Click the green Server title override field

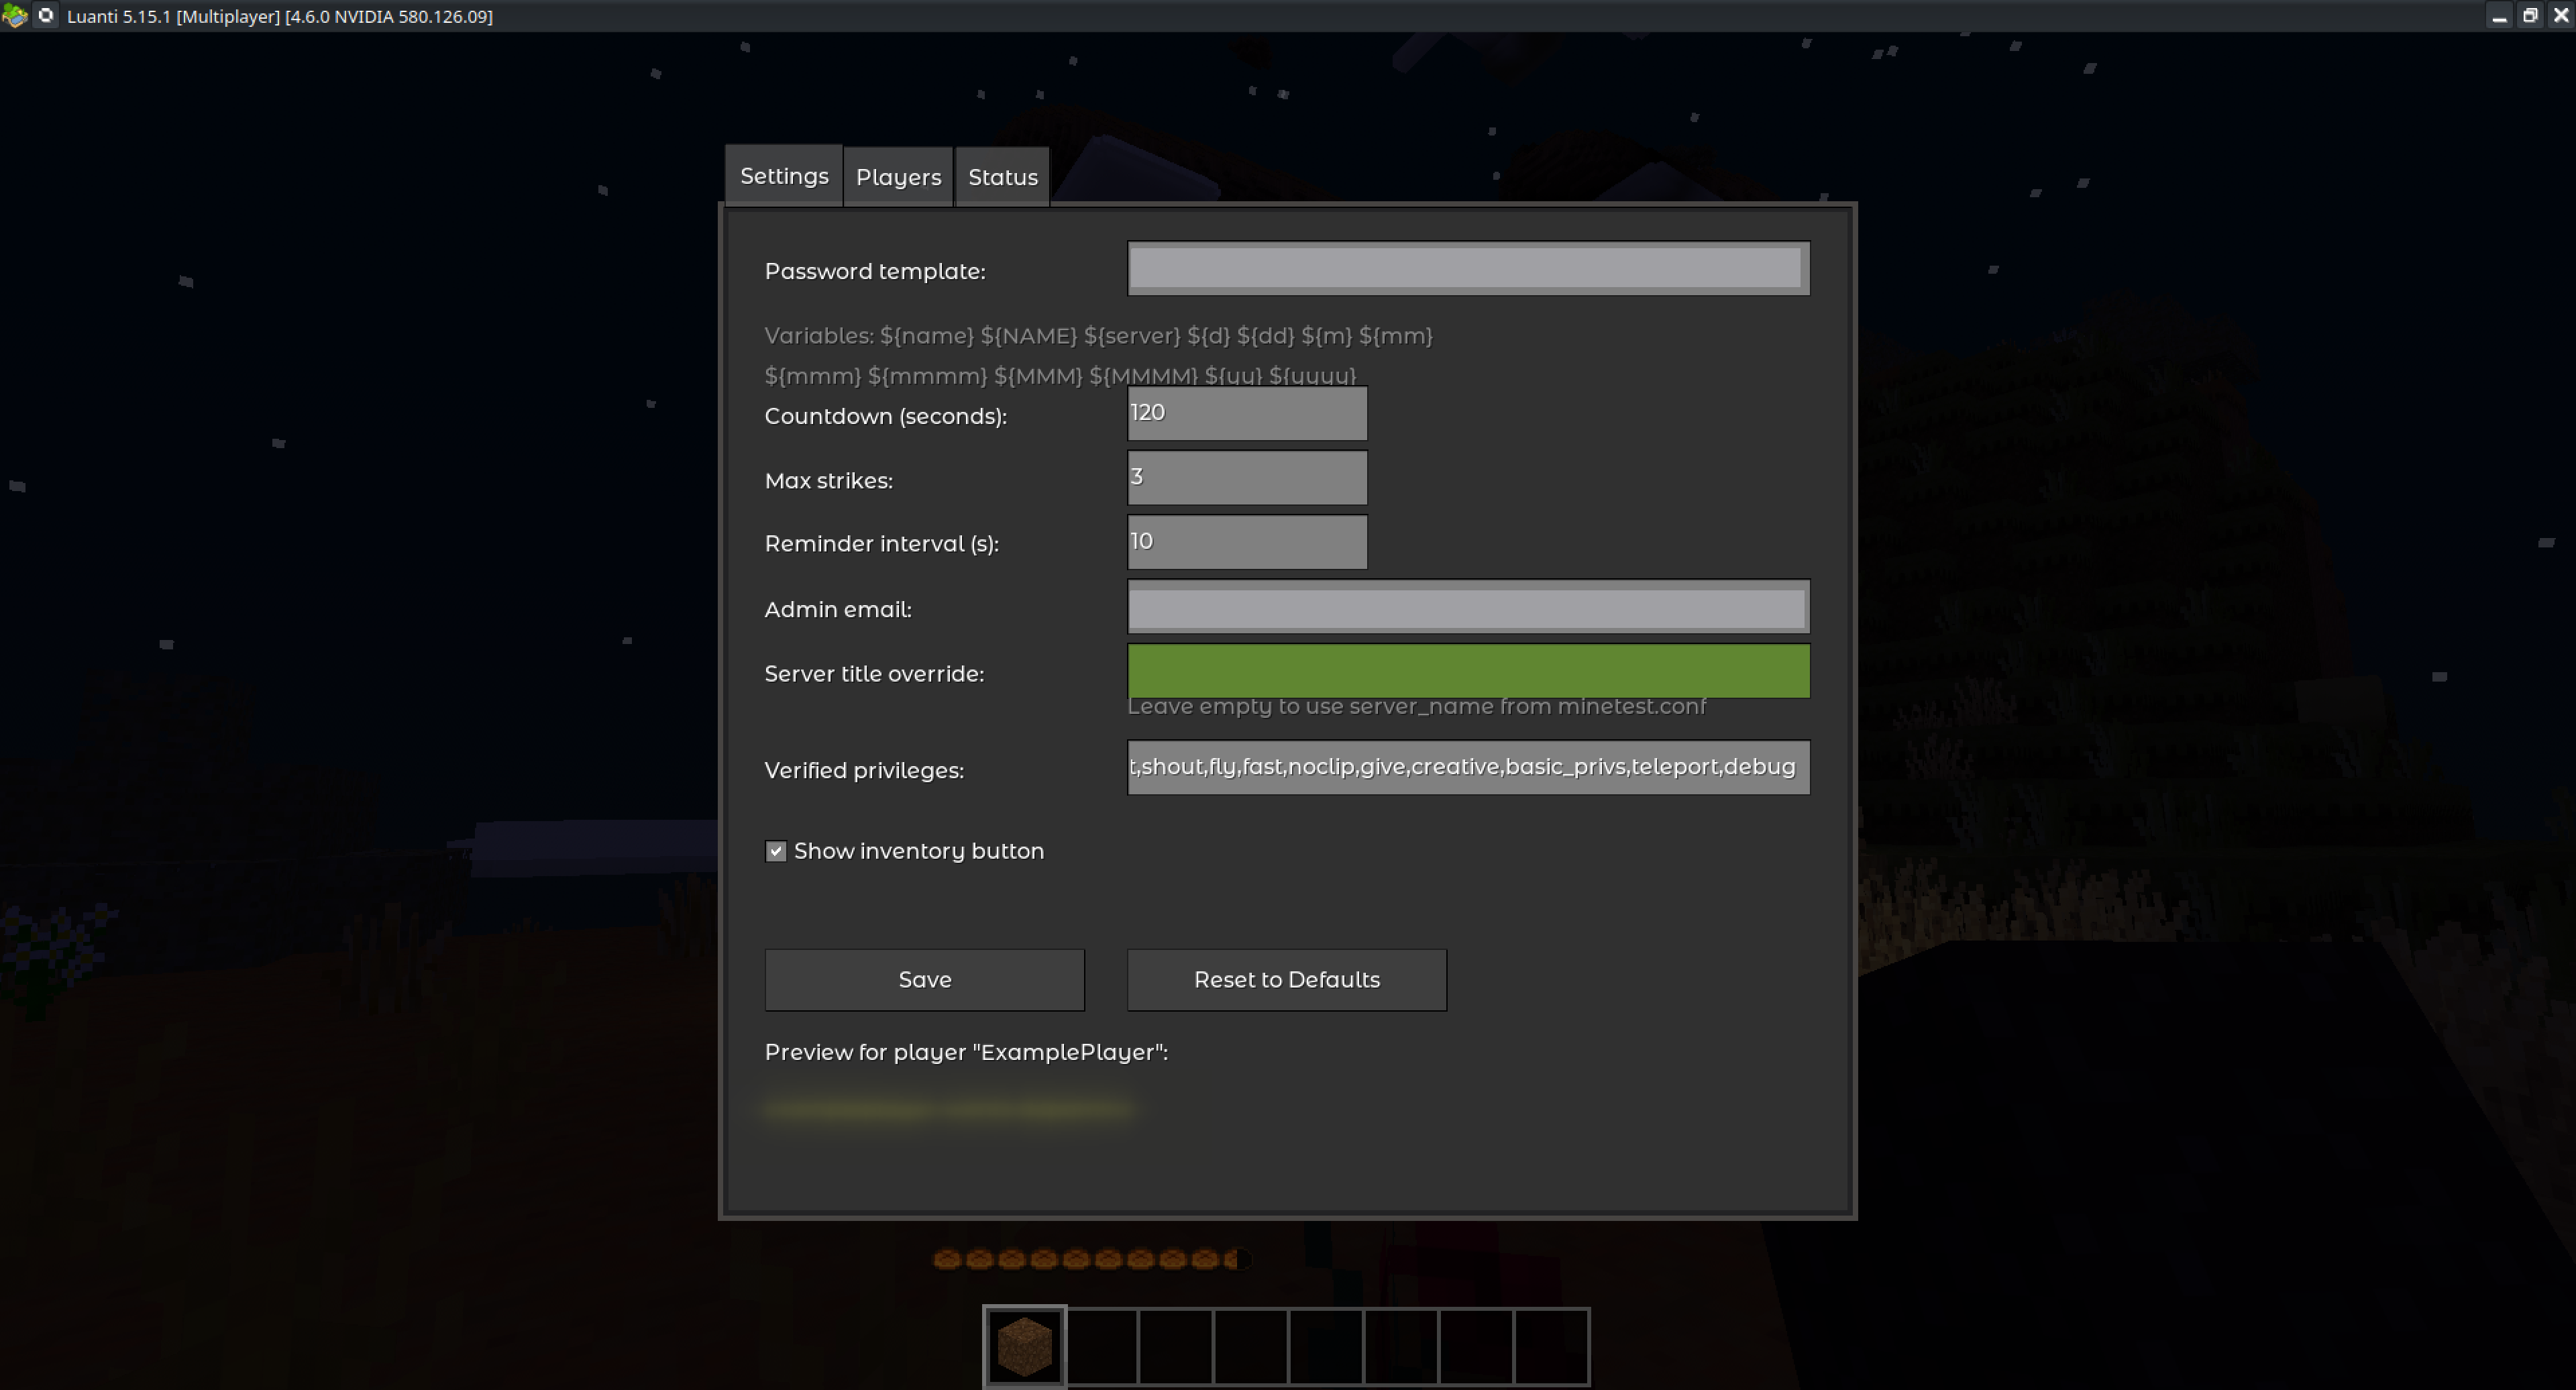1467,671
